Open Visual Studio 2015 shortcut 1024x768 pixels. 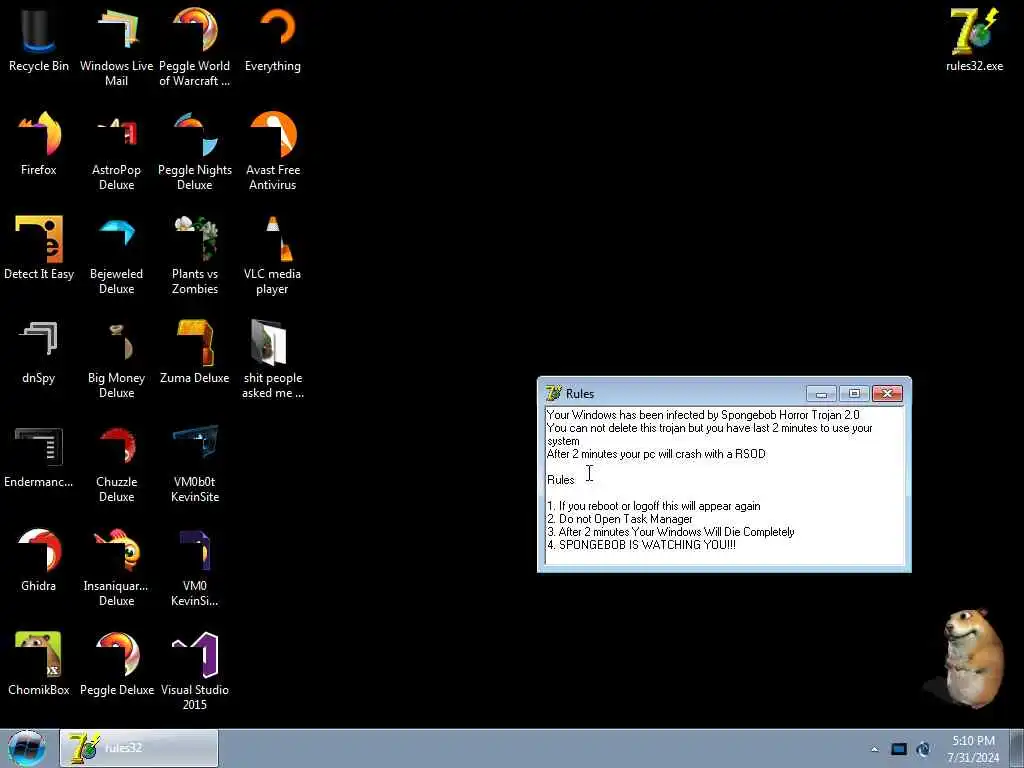click(x=195, y=670)
